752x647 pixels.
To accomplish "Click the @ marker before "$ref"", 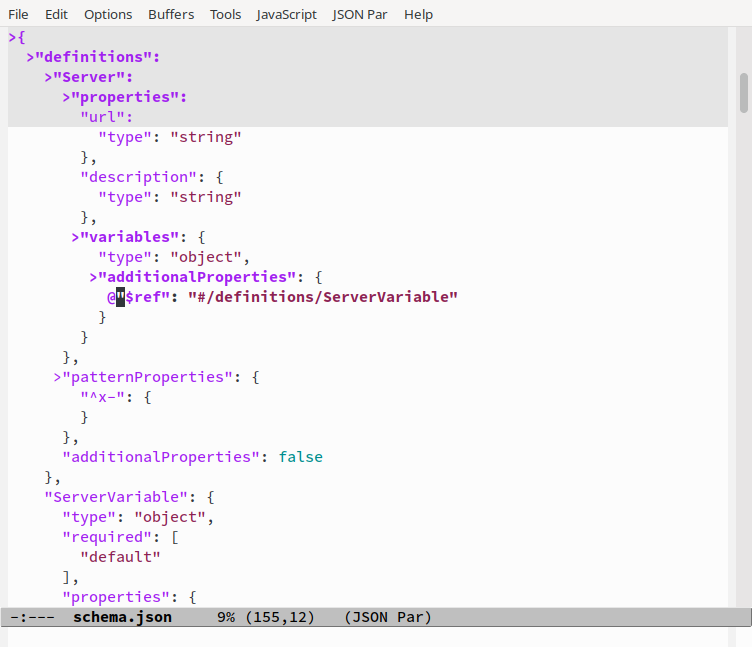I will (111, 297).
